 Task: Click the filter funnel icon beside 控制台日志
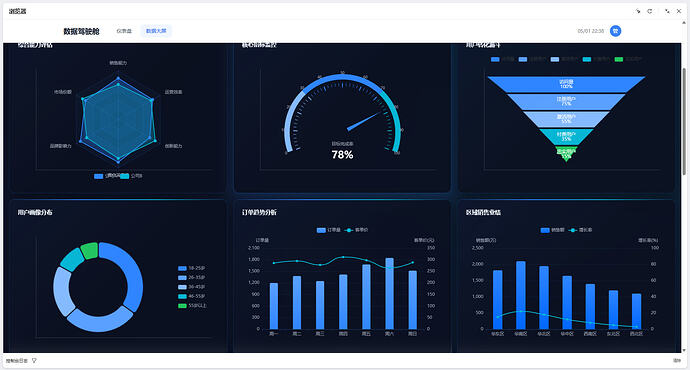[34, 361]
